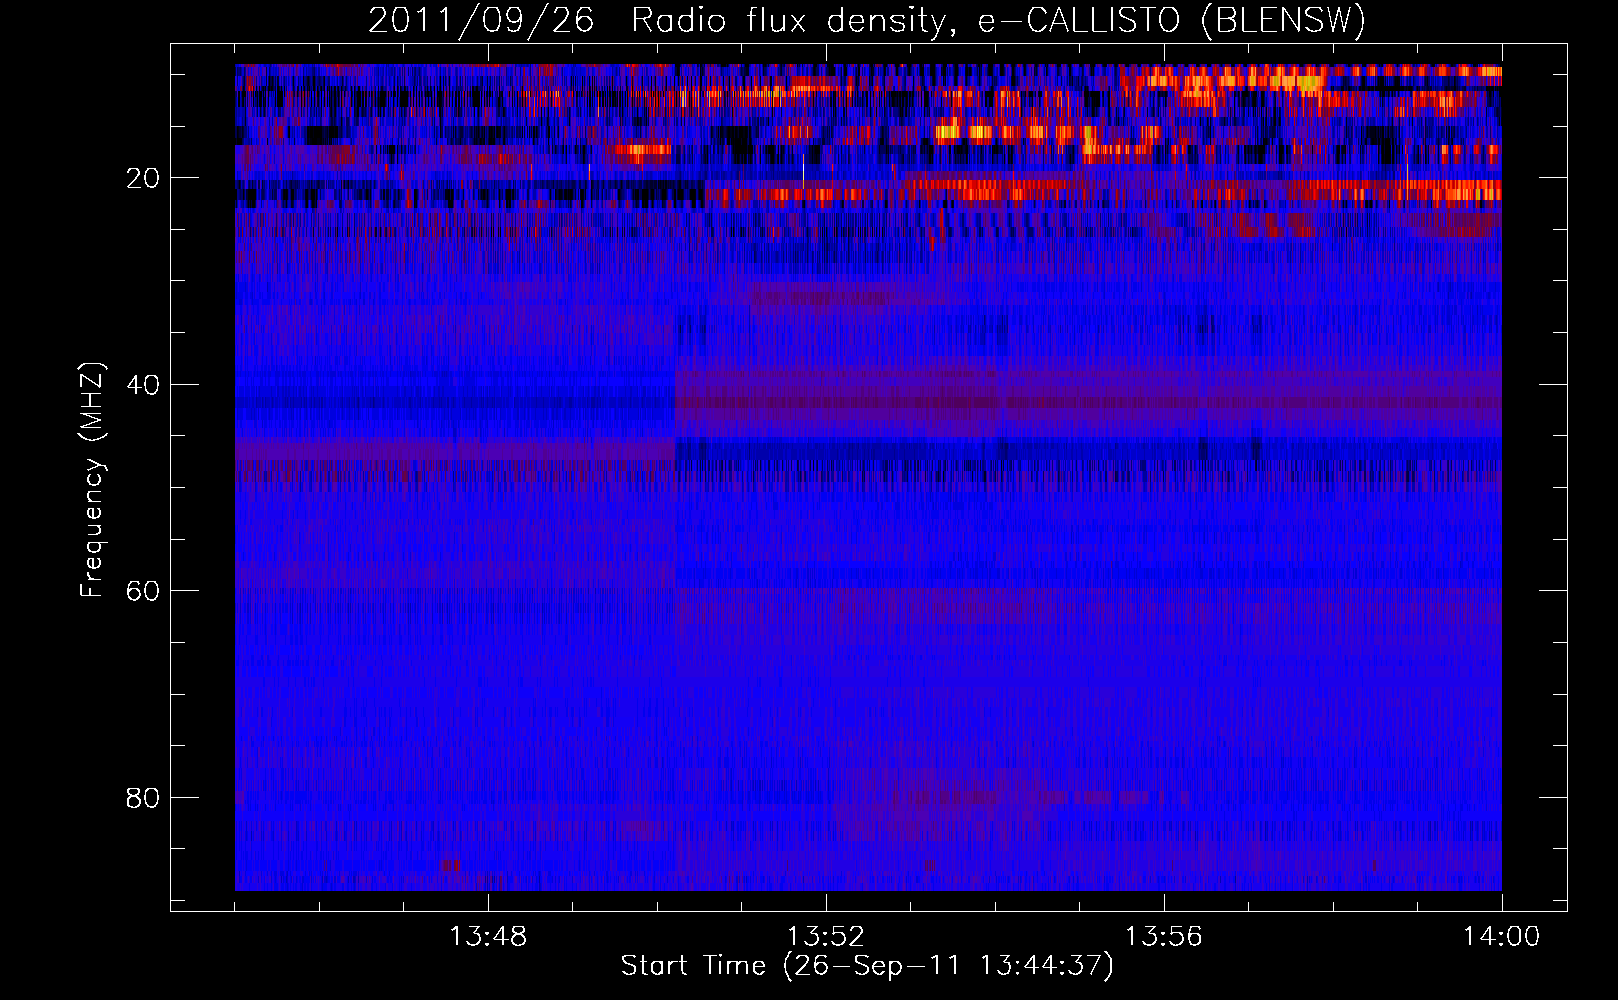This screenshot has height=1000, width=1618.
Task: Click the plot title '2011/09/26 Radio flux density'
Action: tap(867, 20)
